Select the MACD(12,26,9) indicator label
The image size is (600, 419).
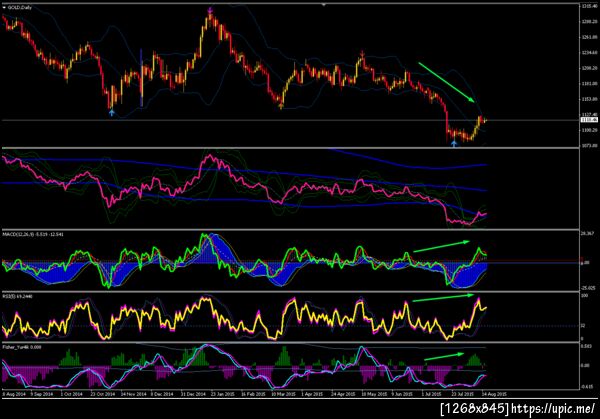click(33, 234)
